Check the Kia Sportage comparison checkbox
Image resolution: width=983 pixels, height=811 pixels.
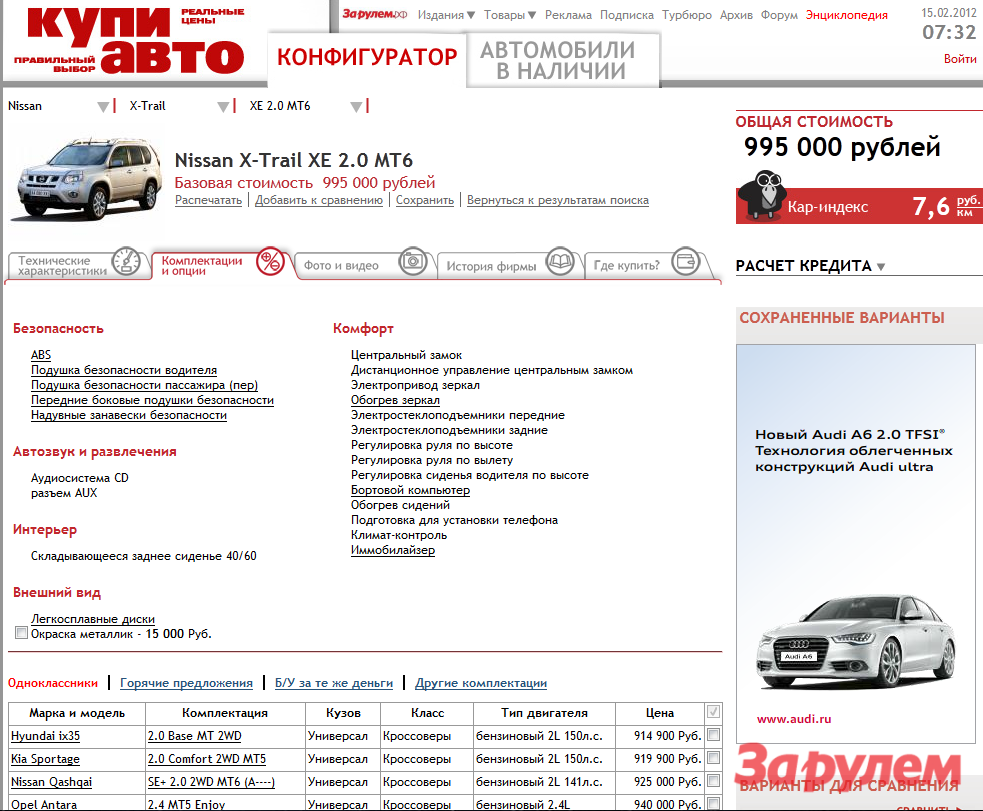[713, 758]
